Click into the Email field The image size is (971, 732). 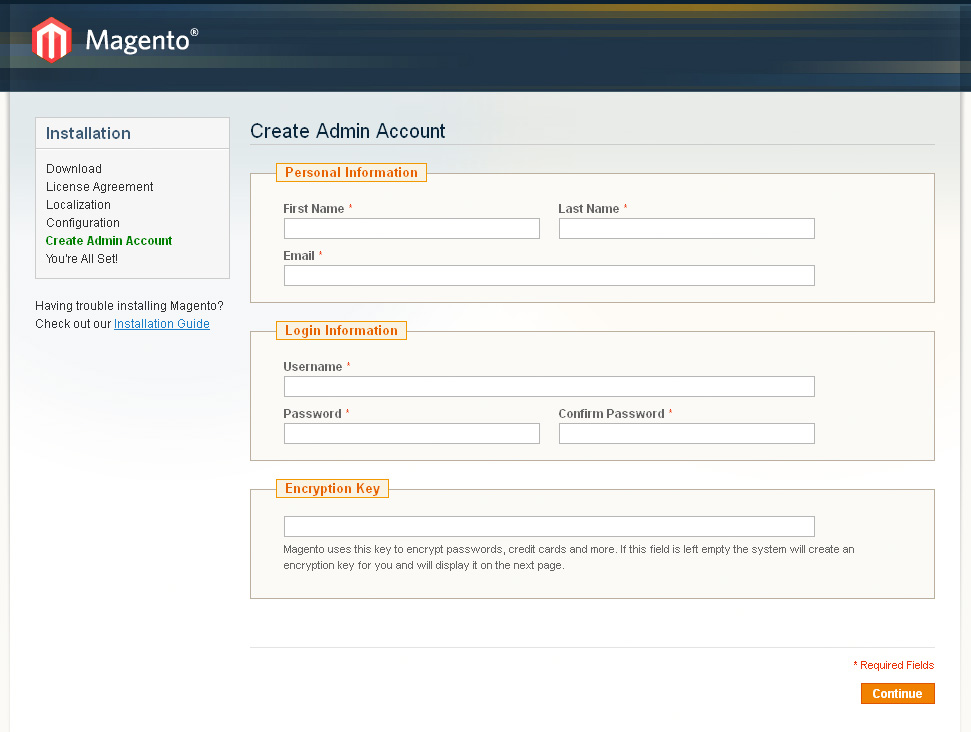(x=549, y=276)
